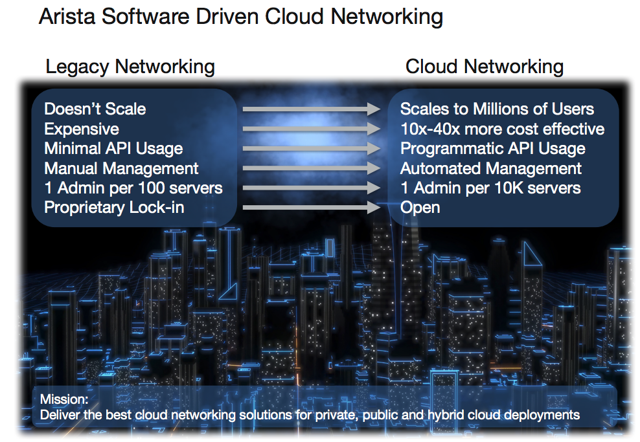Viewport: 640px width, 442px height.
Task: Click the 'Legacy Networking' heading
Action: pyautogui.click(x=130, y=67)
